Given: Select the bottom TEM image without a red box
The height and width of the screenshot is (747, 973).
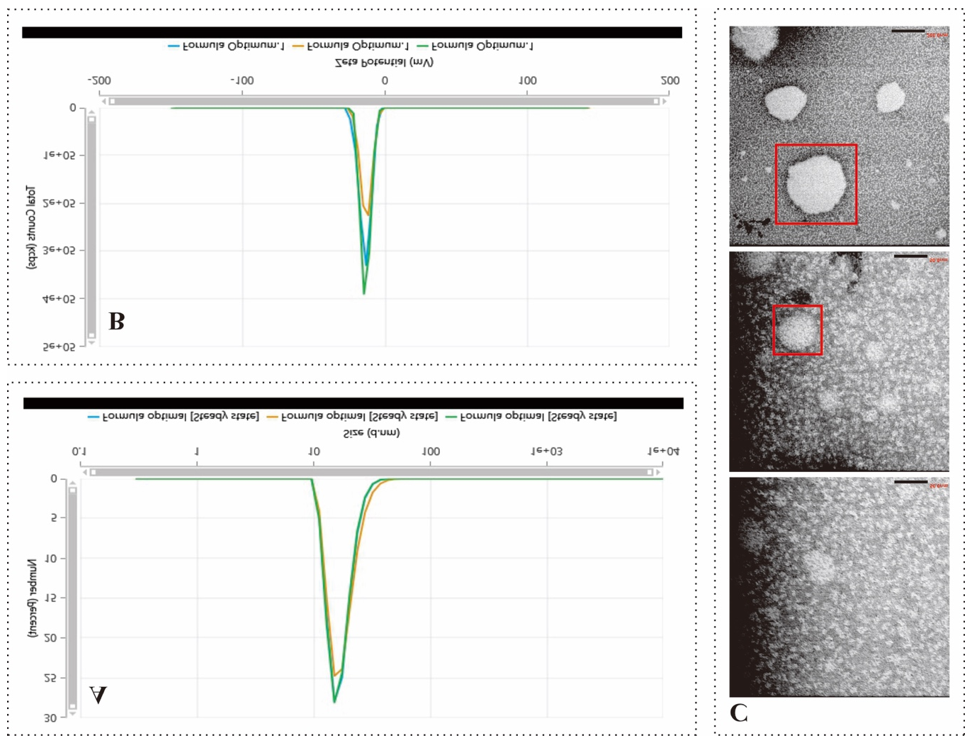Looking at the screenshot, I should pos(839,587).
